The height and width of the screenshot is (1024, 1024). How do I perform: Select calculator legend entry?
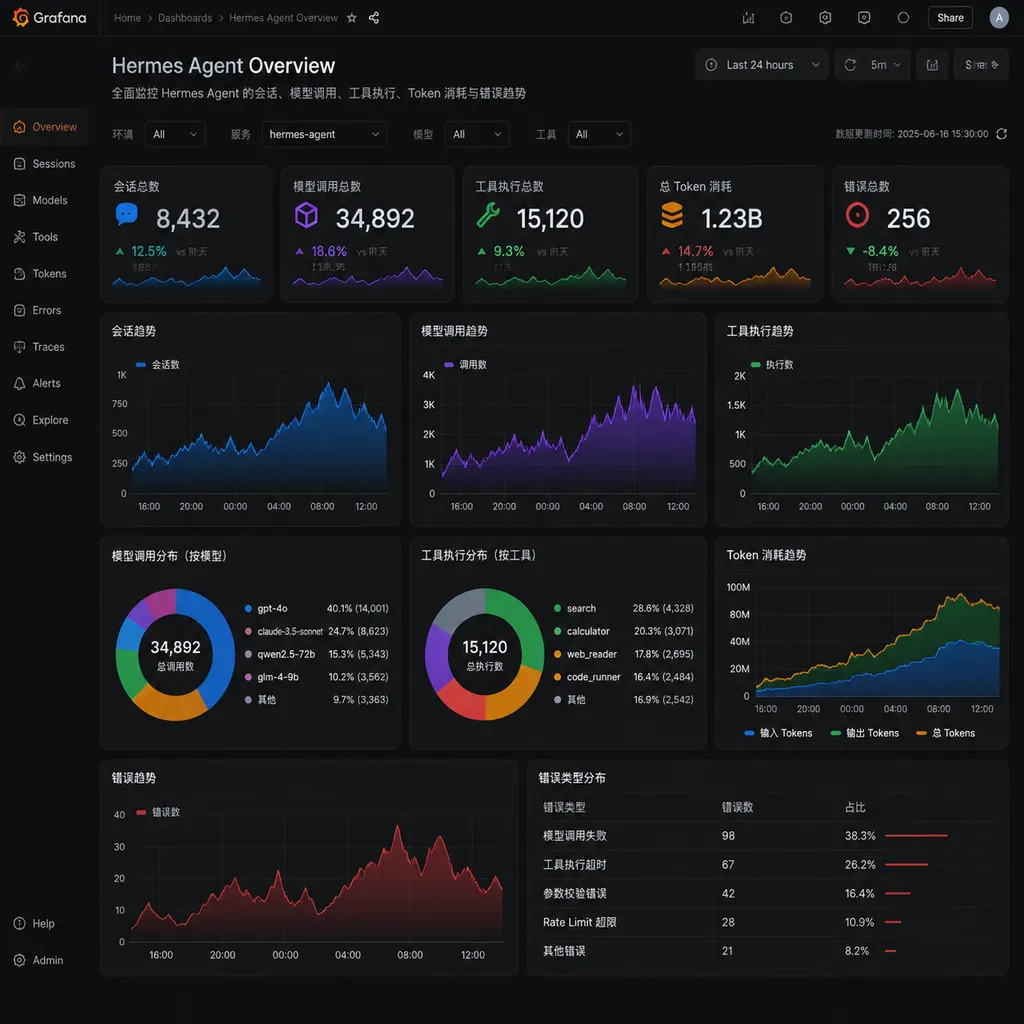[x=624, y=631]
